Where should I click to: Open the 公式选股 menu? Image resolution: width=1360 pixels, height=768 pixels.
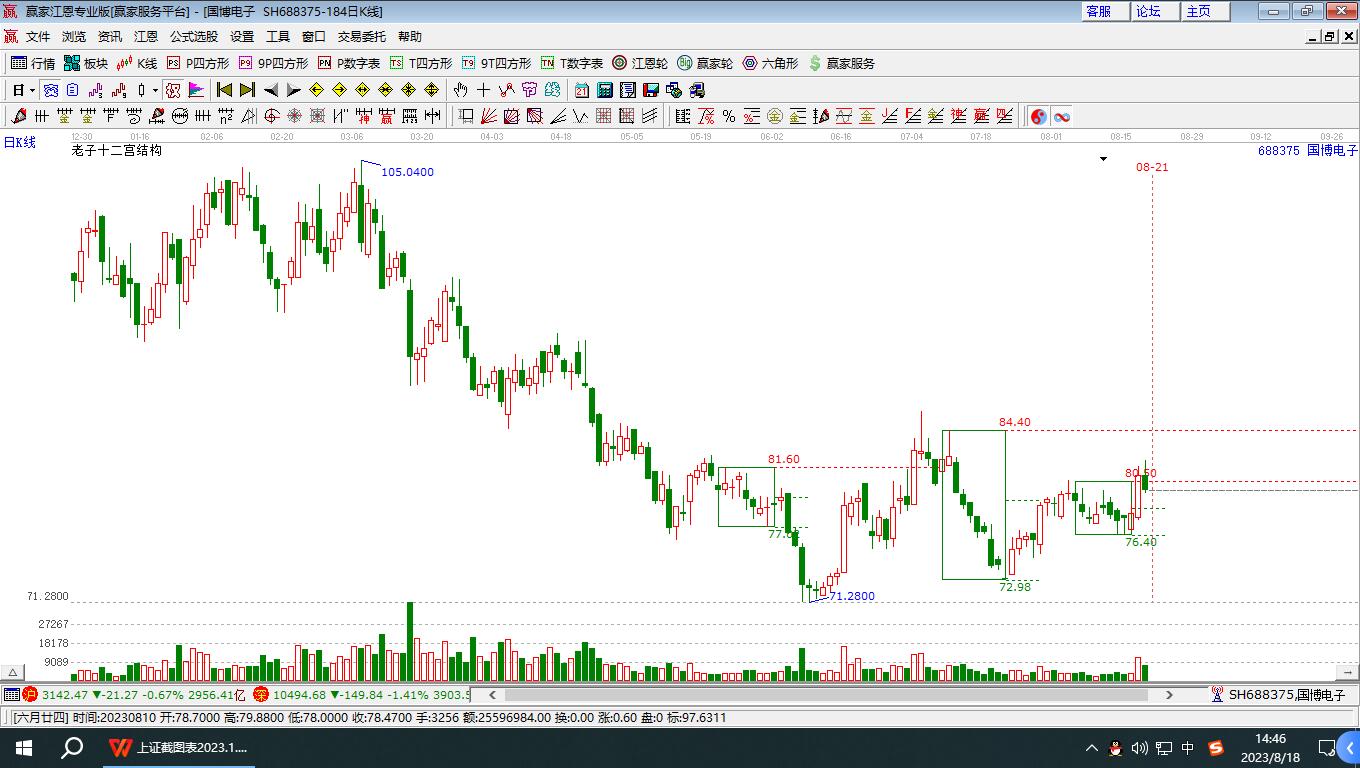tap(194, 36)
